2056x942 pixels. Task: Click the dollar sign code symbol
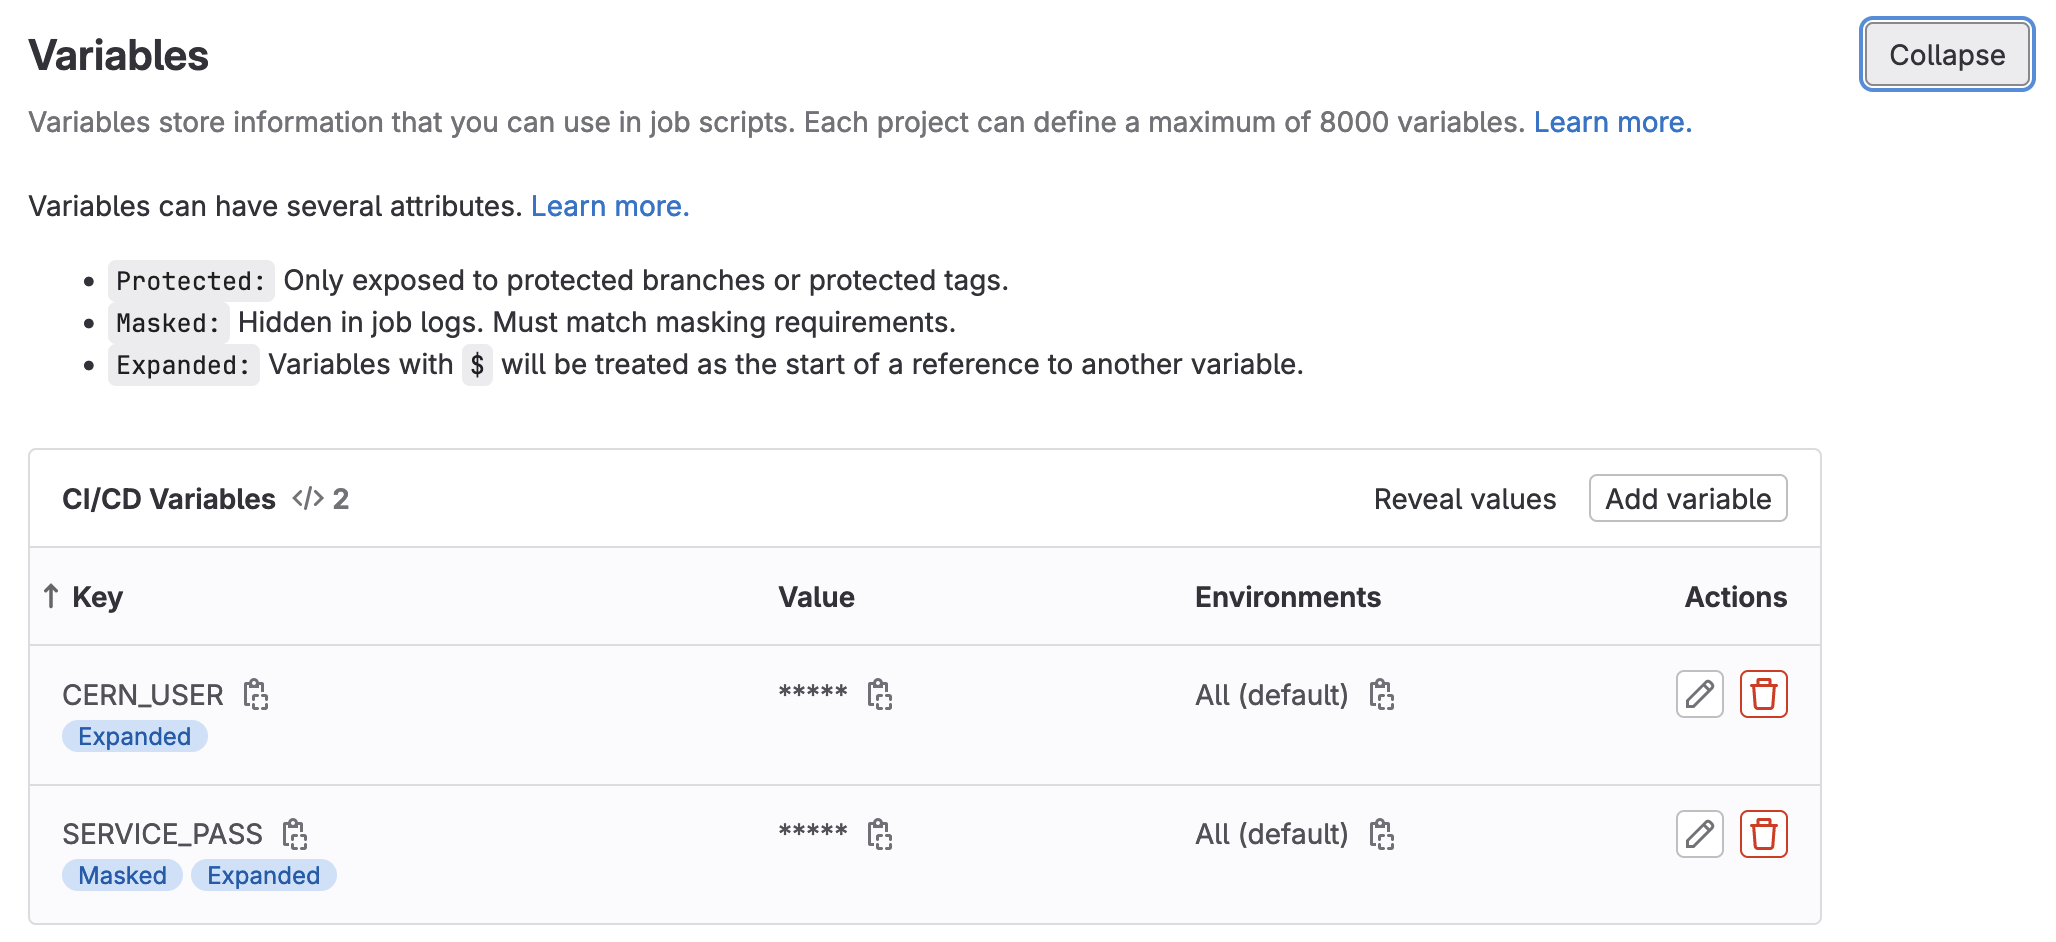[x=477, y=365]
